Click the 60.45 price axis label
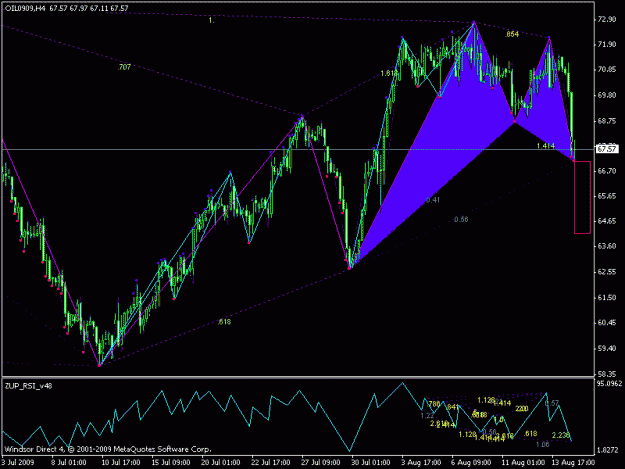Viewport: 625px width, 469px height. tap(607, 323)
